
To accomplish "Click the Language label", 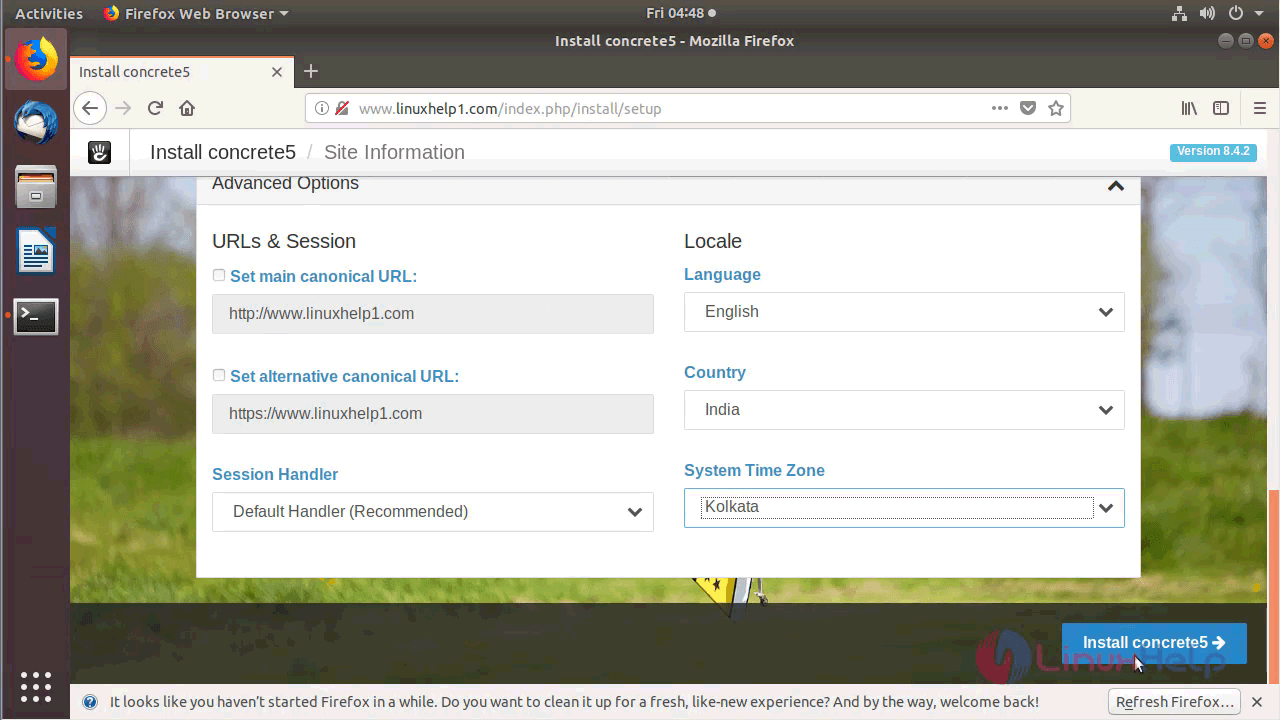I will [x=722, y=274].
